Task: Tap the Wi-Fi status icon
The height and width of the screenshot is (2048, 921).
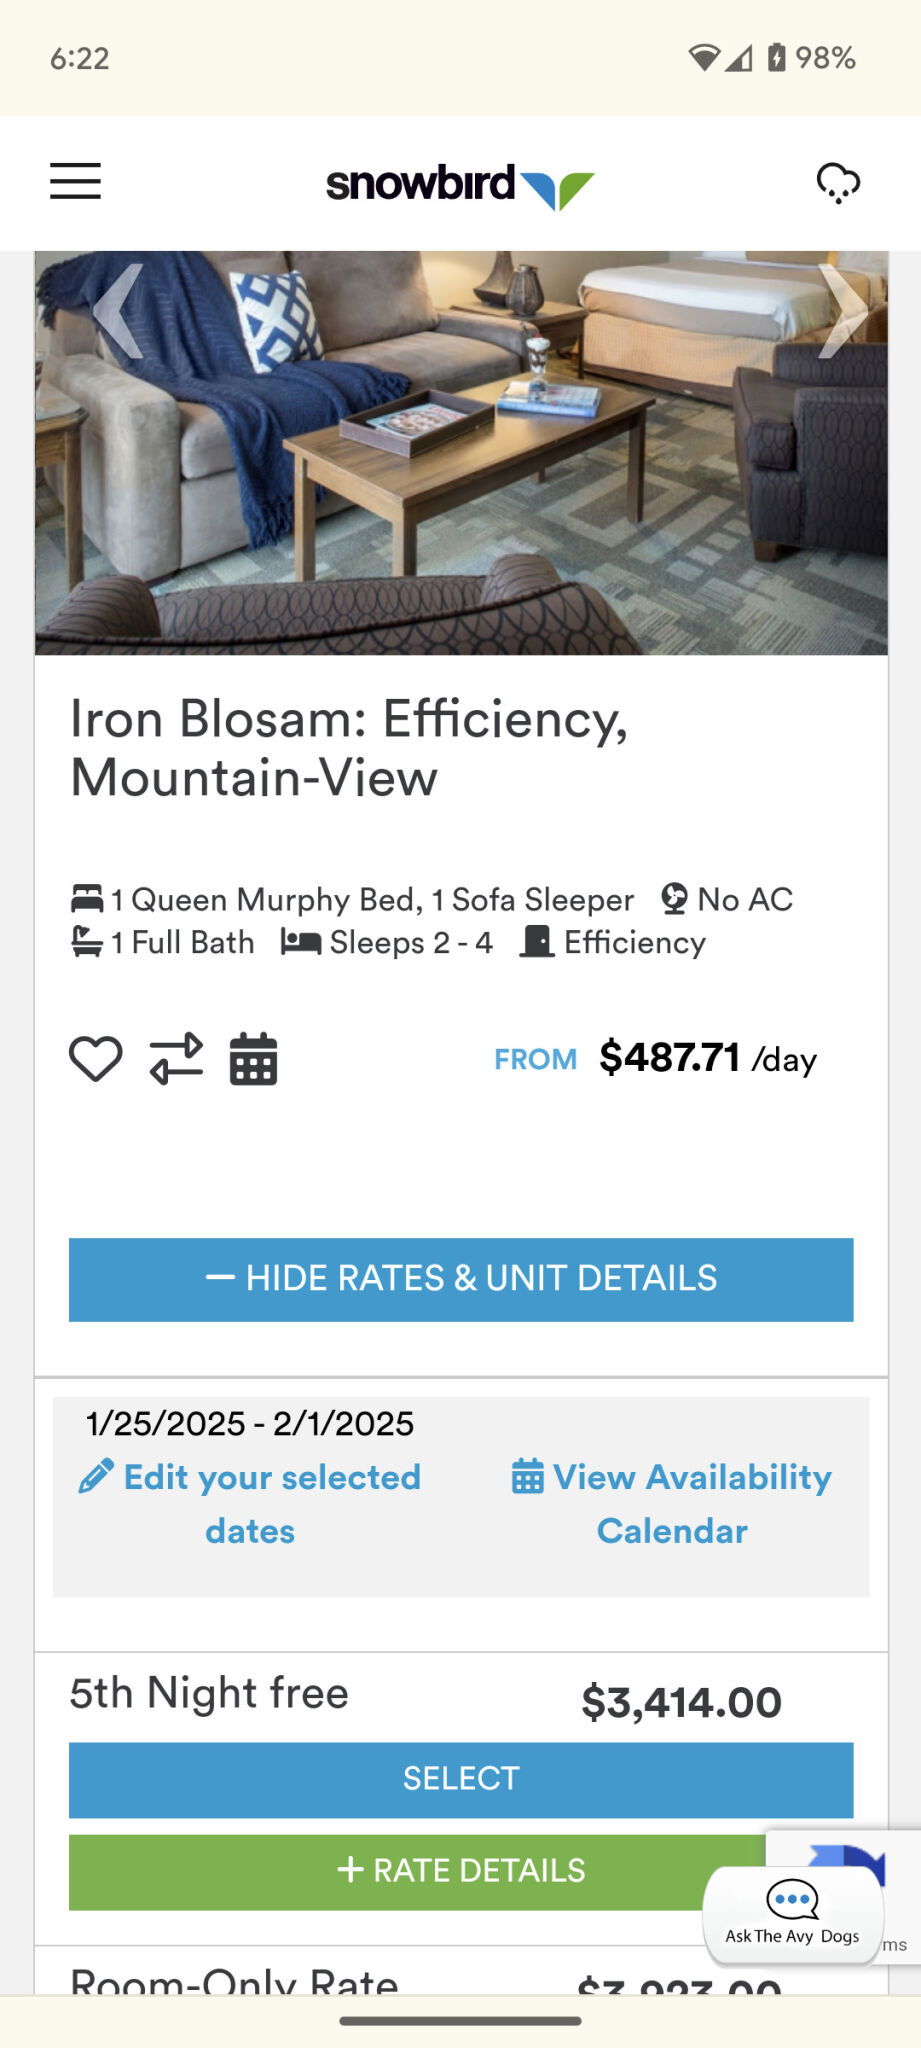Action: 703,58
